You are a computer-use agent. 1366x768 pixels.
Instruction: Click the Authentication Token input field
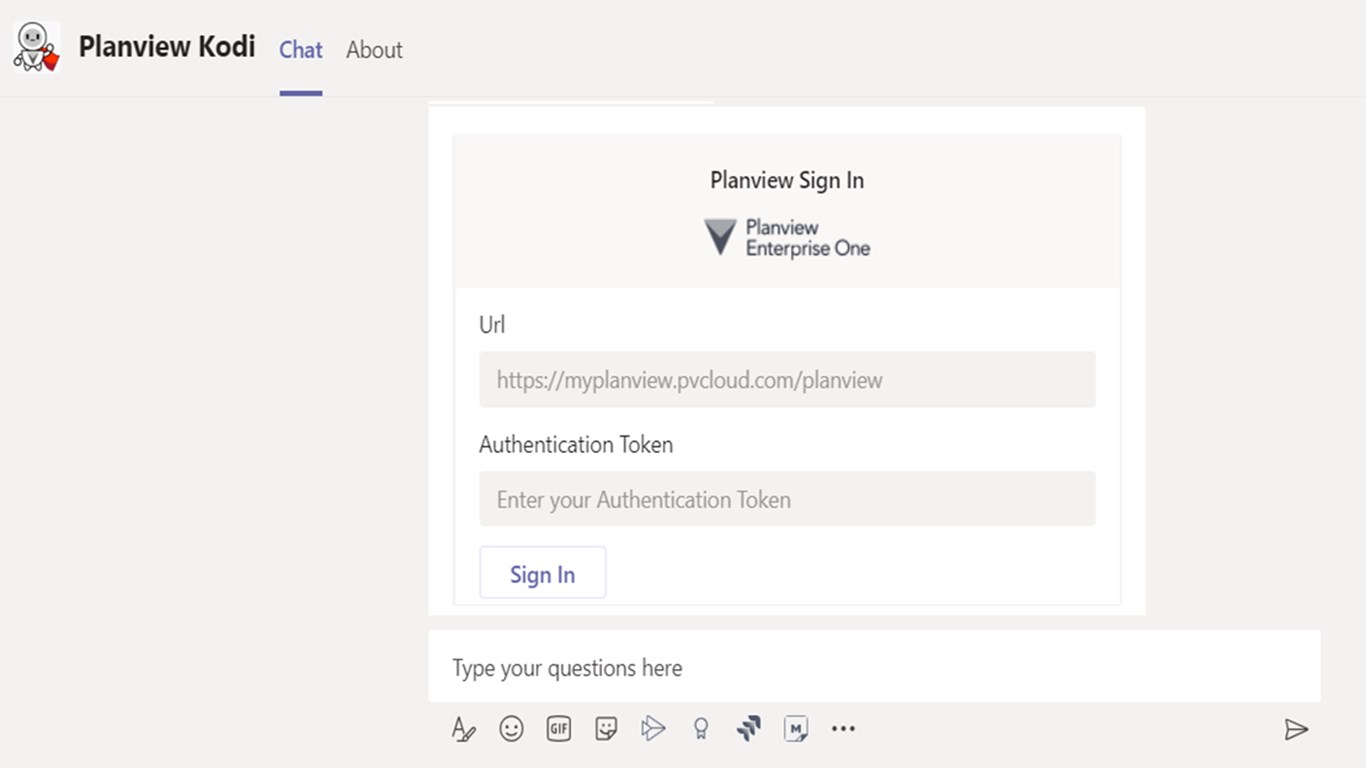[x=787, y=500]
